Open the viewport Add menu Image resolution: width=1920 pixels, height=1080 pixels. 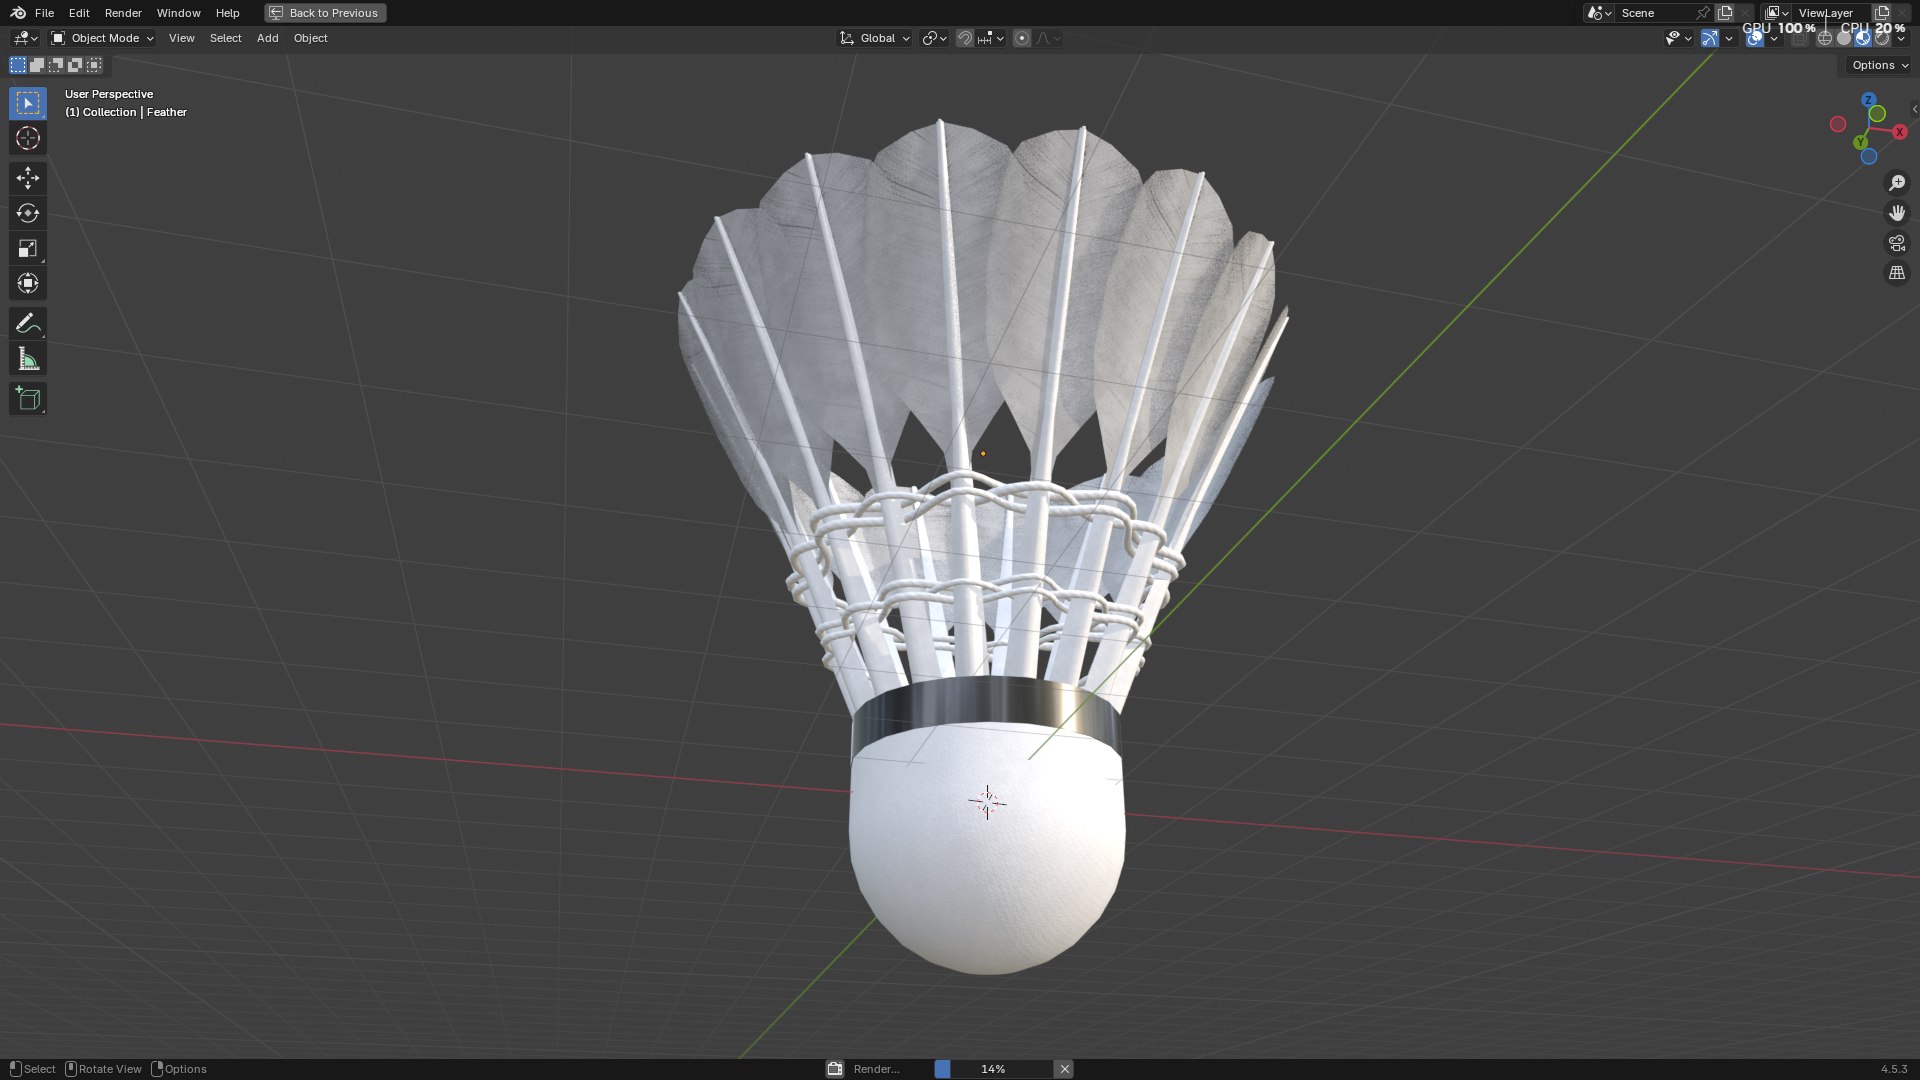(267, 38)
